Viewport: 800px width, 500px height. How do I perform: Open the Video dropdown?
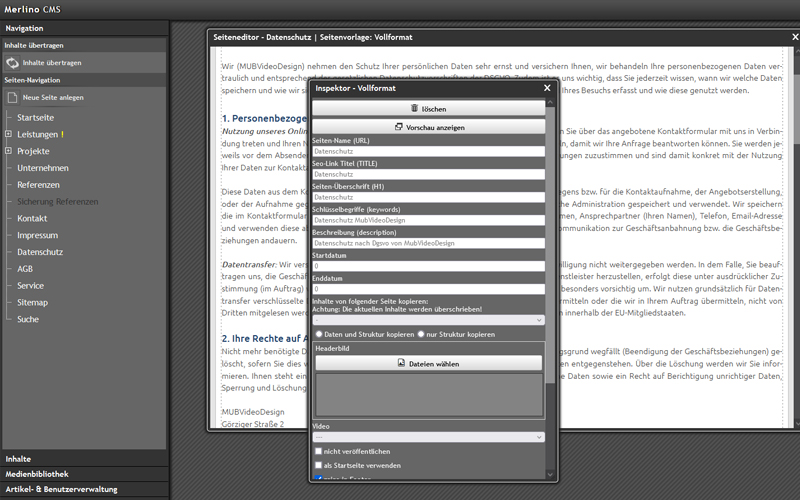pos(428,437)
